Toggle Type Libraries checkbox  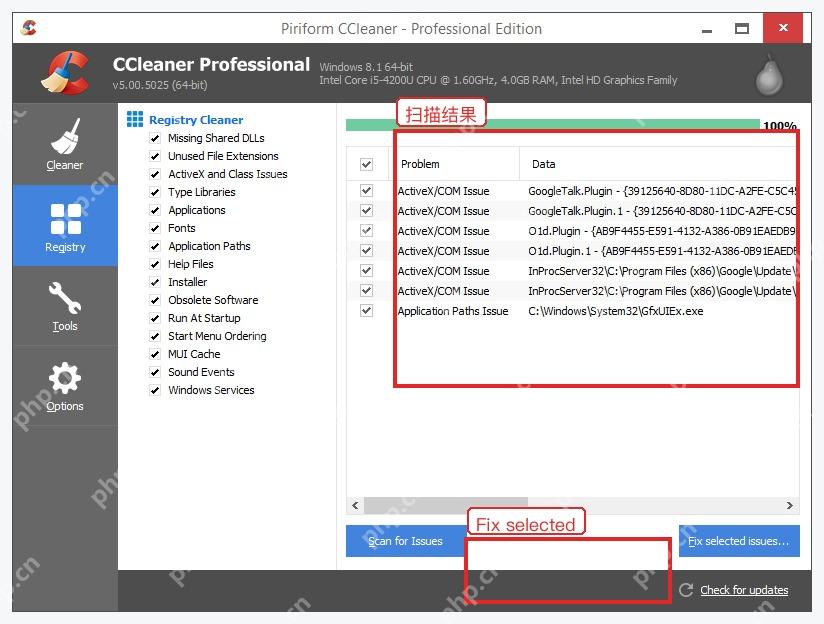click(x=155, y=192)
